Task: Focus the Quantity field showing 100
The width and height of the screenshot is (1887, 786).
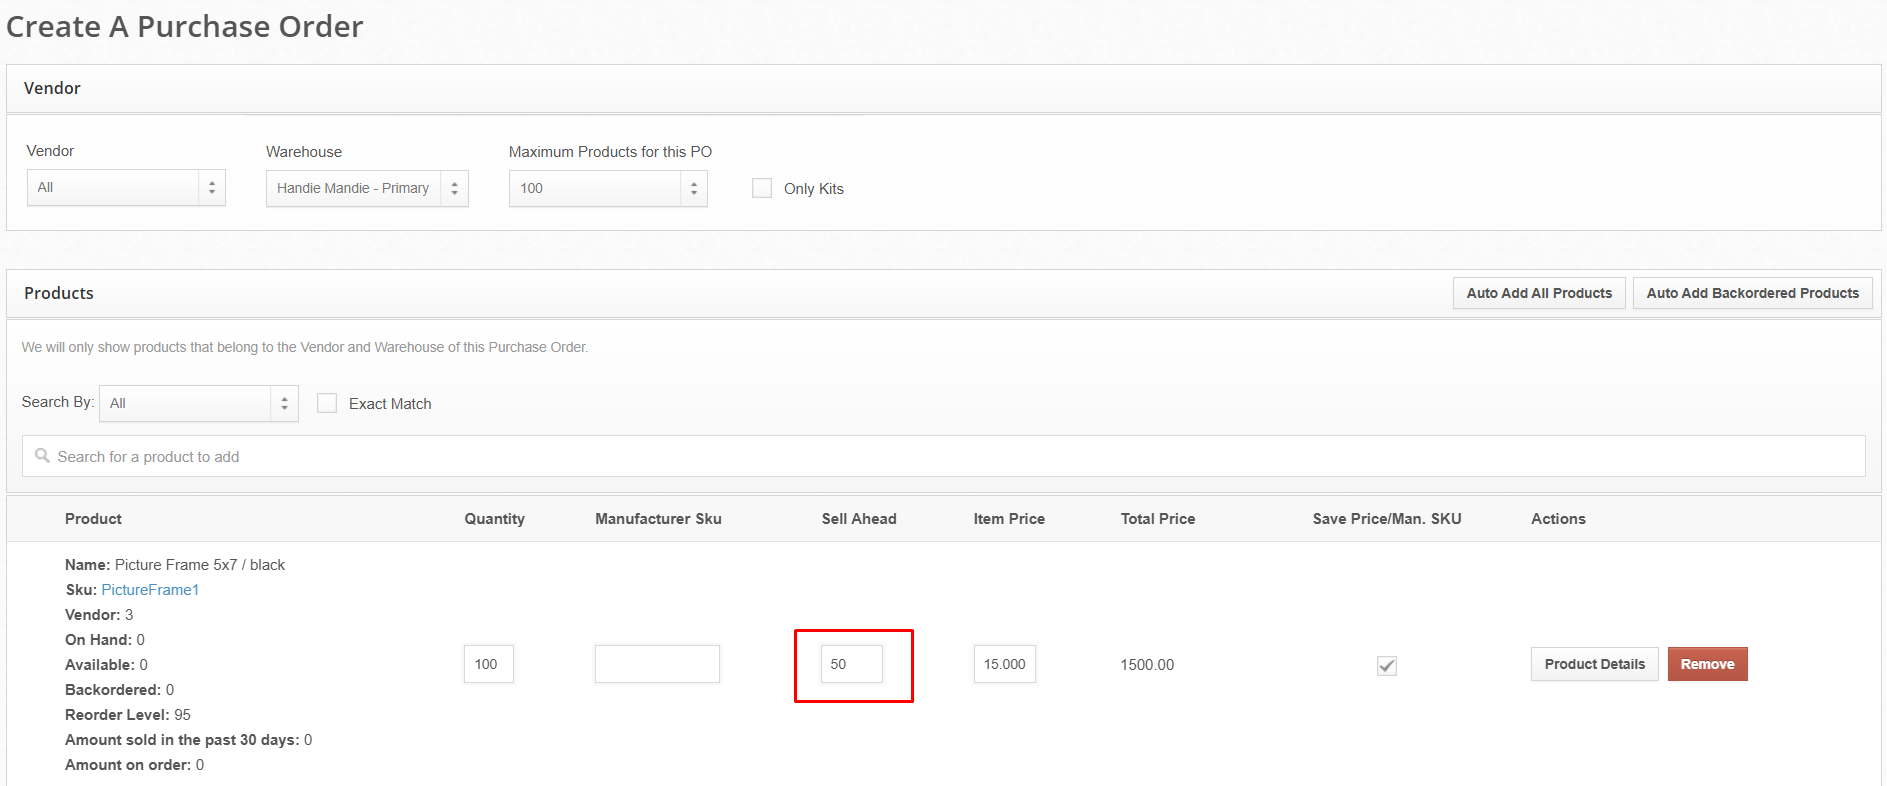Action: pyautogui.click(x=488, y=664)
